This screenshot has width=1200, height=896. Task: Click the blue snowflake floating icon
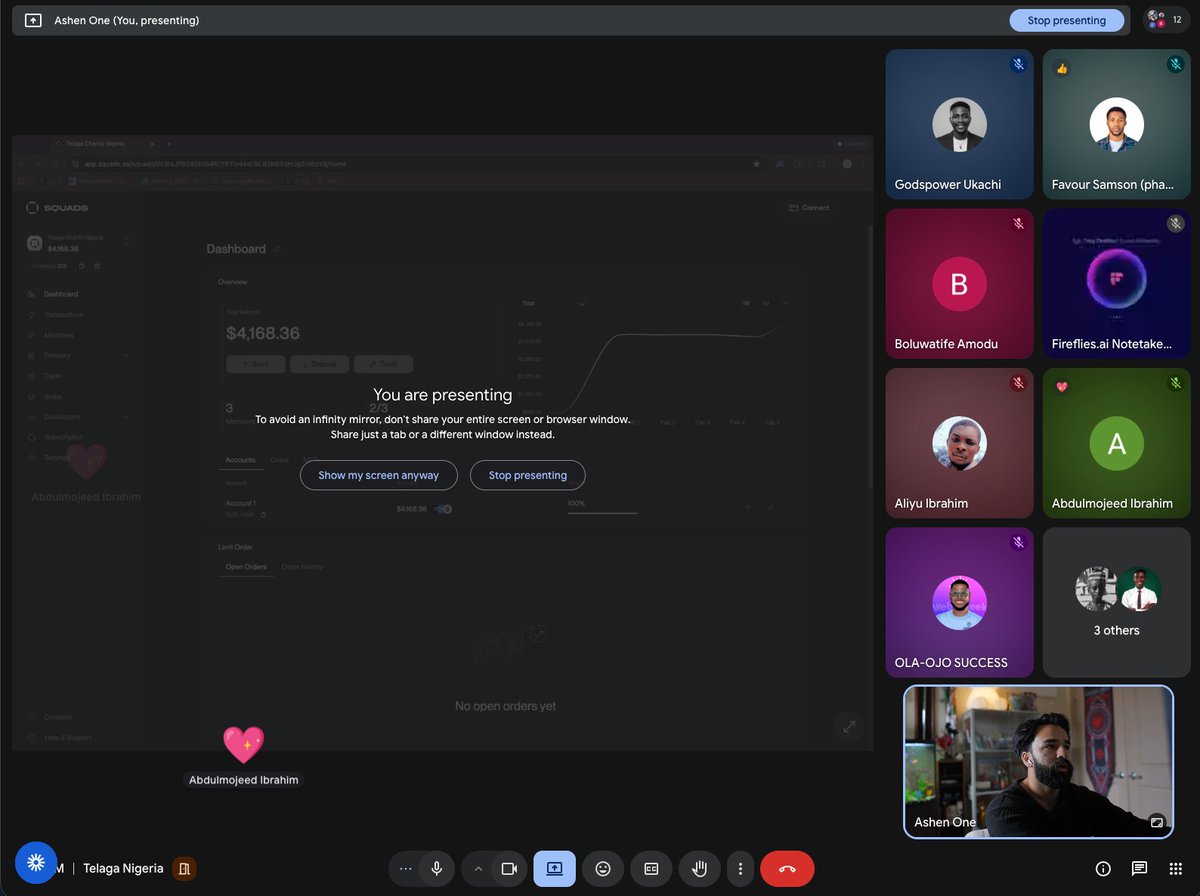pyautogui.click(x=36, y=862)
